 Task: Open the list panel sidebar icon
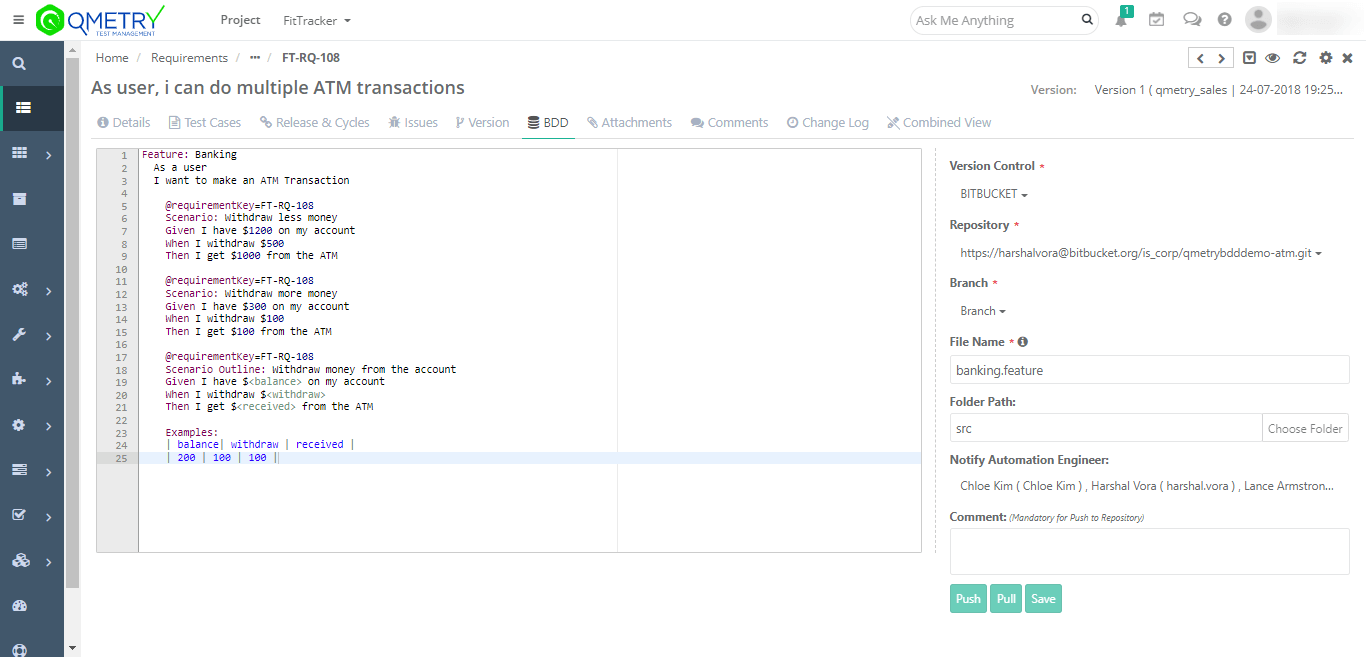[x=19, y=243]
